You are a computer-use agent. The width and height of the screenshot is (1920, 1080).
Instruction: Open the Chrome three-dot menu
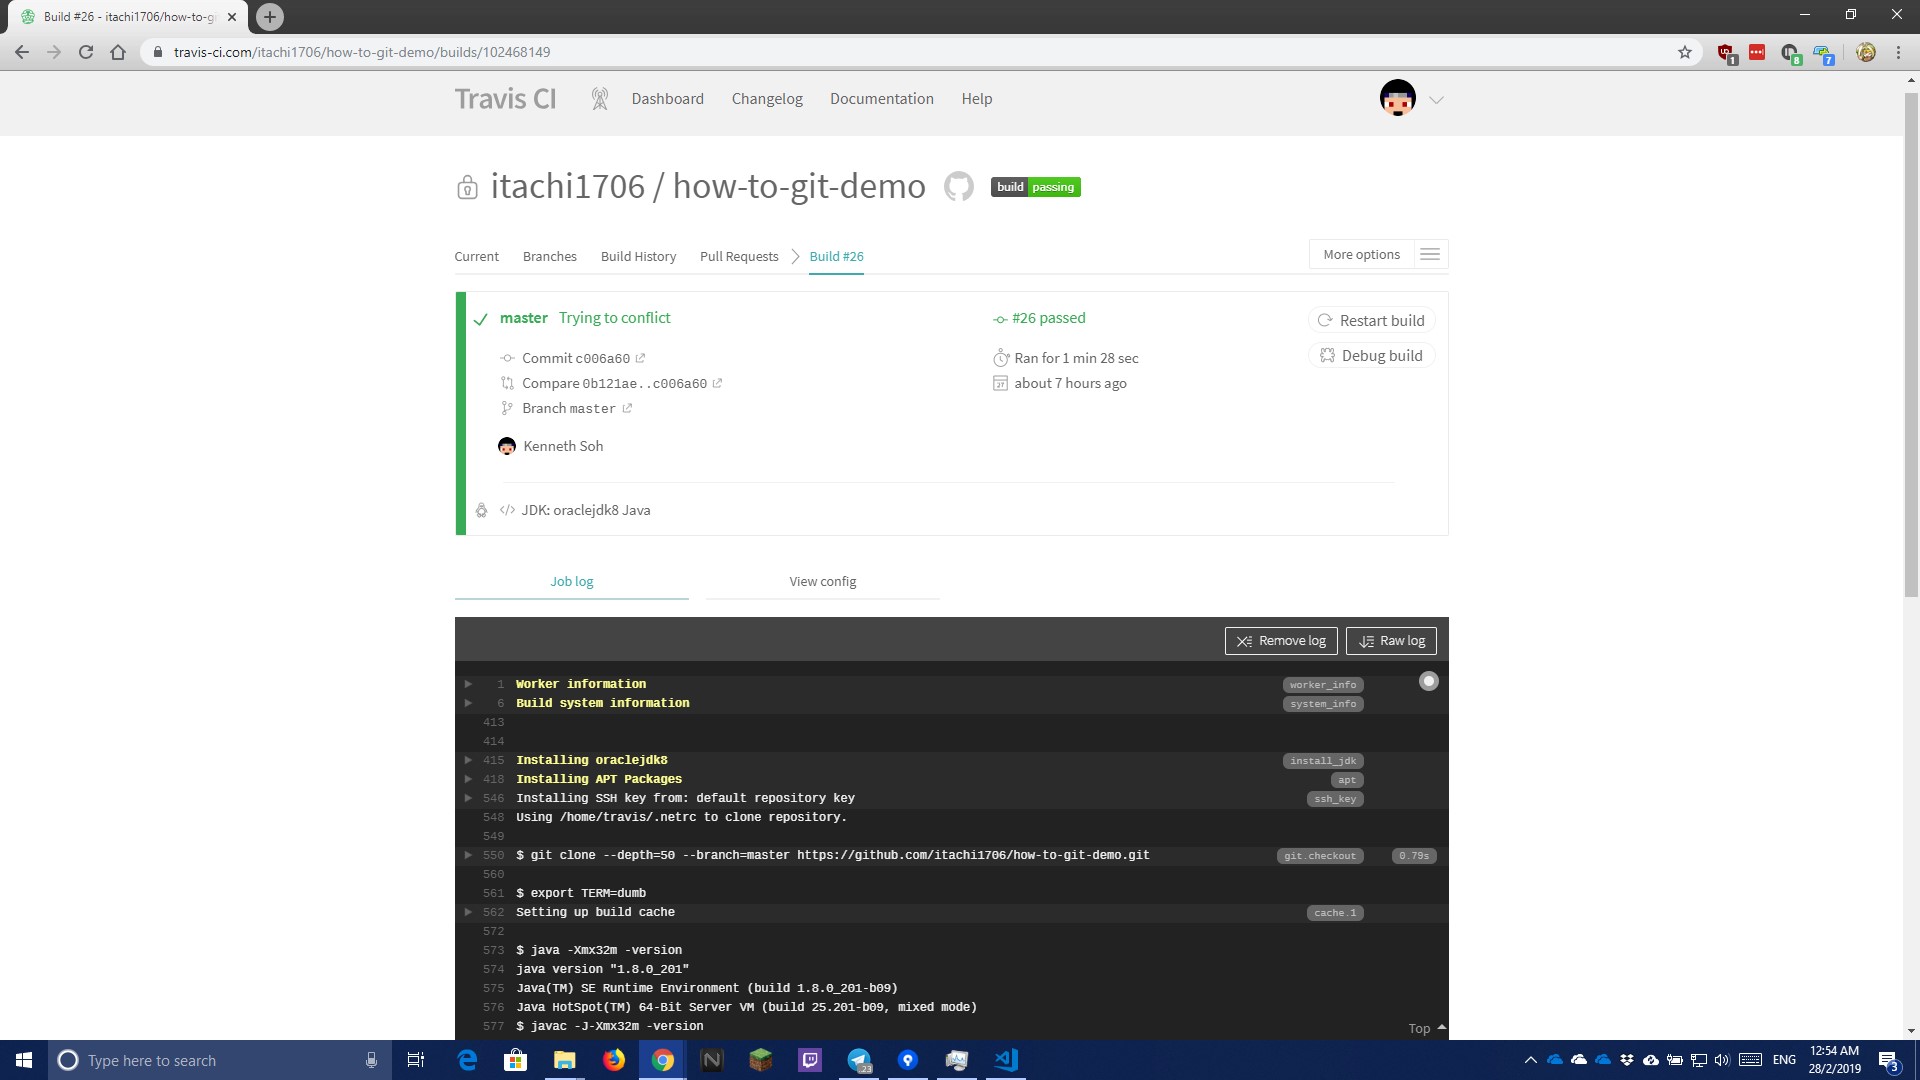click(x=1898, y=52)
